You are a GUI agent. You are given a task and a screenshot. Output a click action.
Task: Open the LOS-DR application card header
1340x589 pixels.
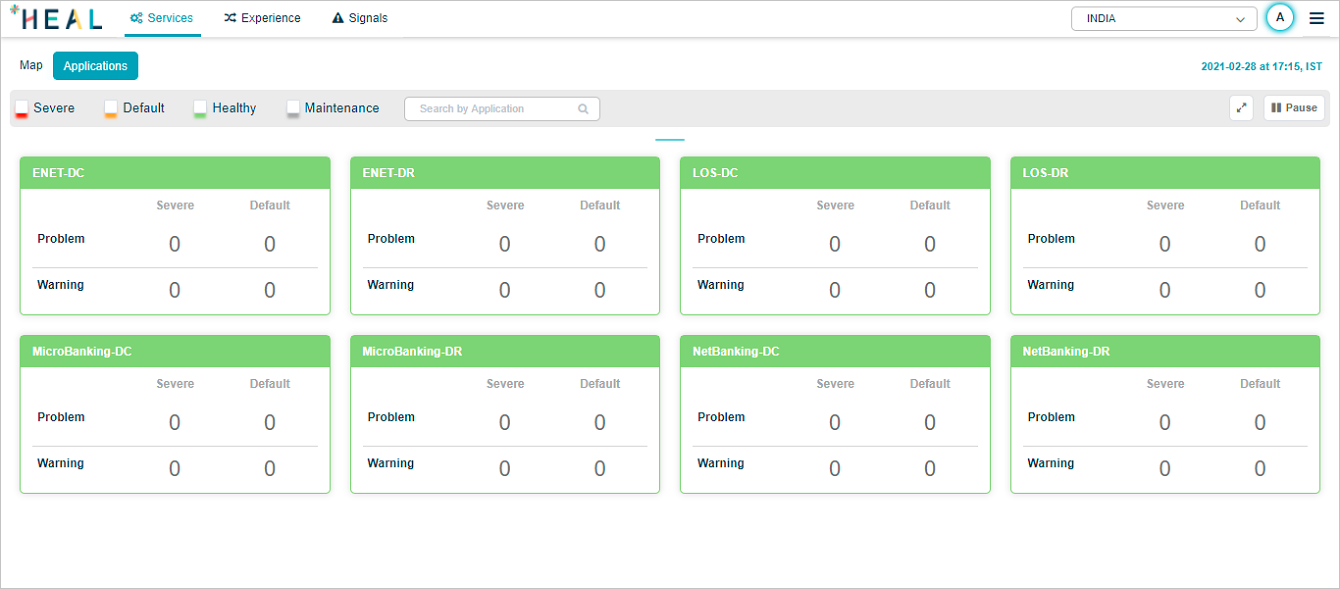(1165, 173)
